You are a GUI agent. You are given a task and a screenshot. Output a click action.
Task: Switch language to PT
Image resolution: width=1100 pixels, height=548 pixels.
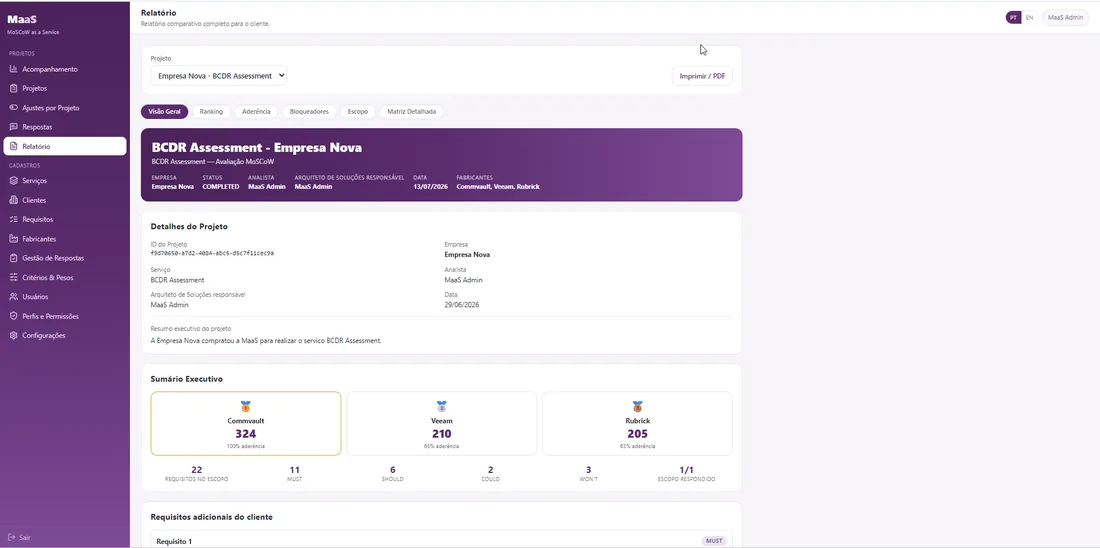click(1013, 18)
